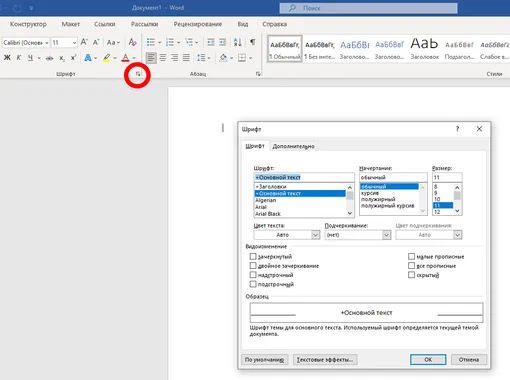Switch to Дополнительно tab in dialog

[x=293, y=146]
